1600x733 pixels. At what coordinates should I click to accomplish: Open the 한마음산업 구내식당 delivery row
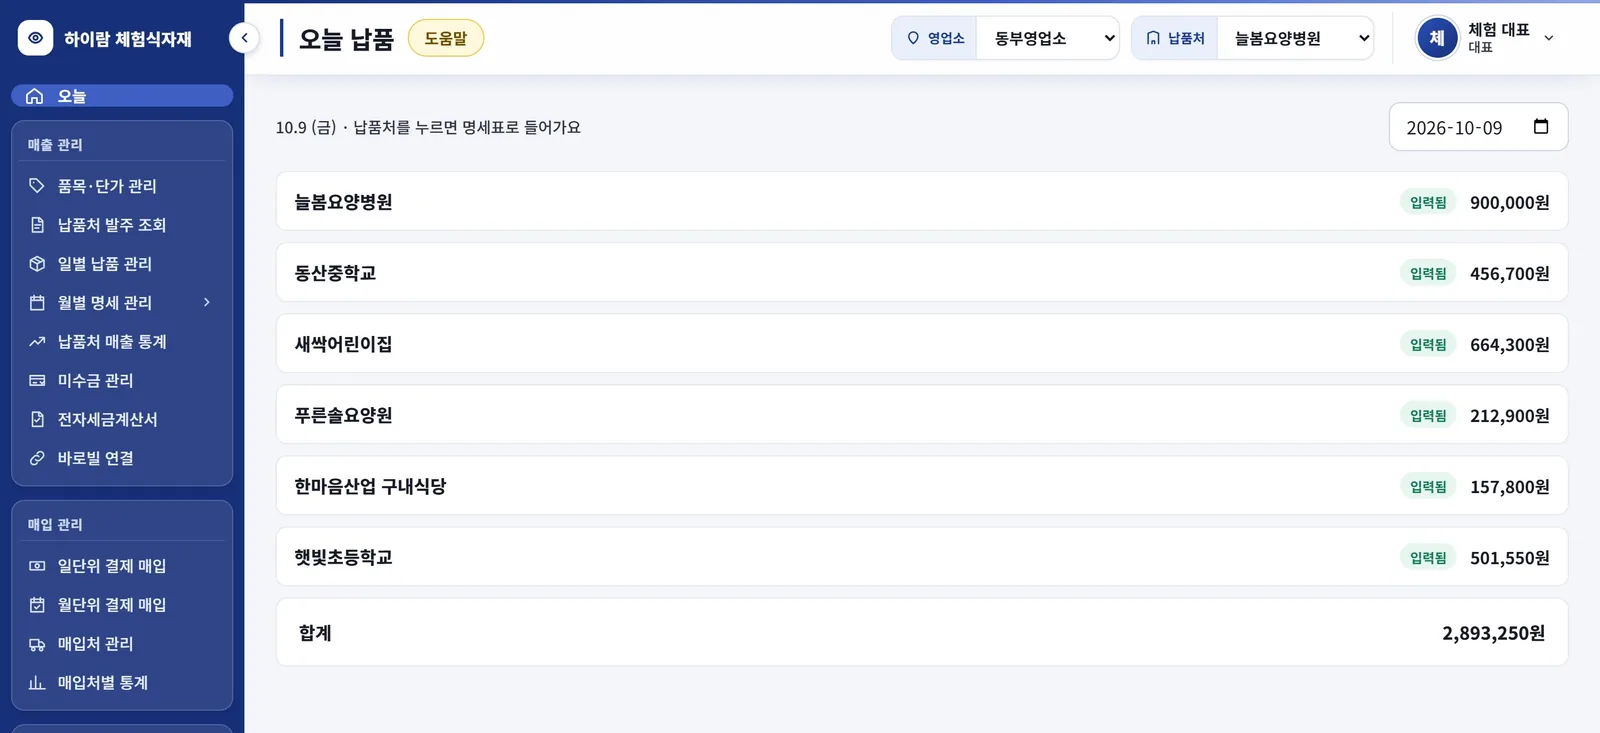(922, 485)
